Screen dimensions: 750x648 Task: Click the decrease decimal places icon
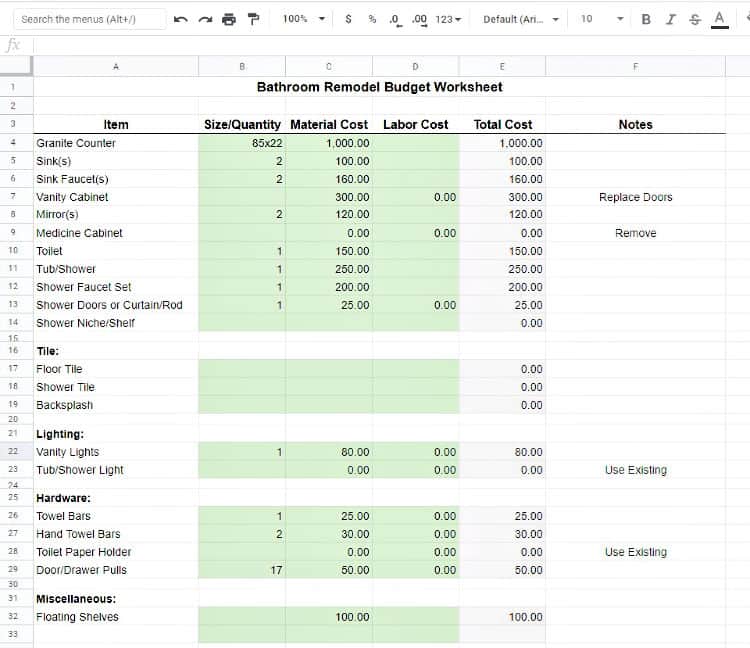pos(395,19)
